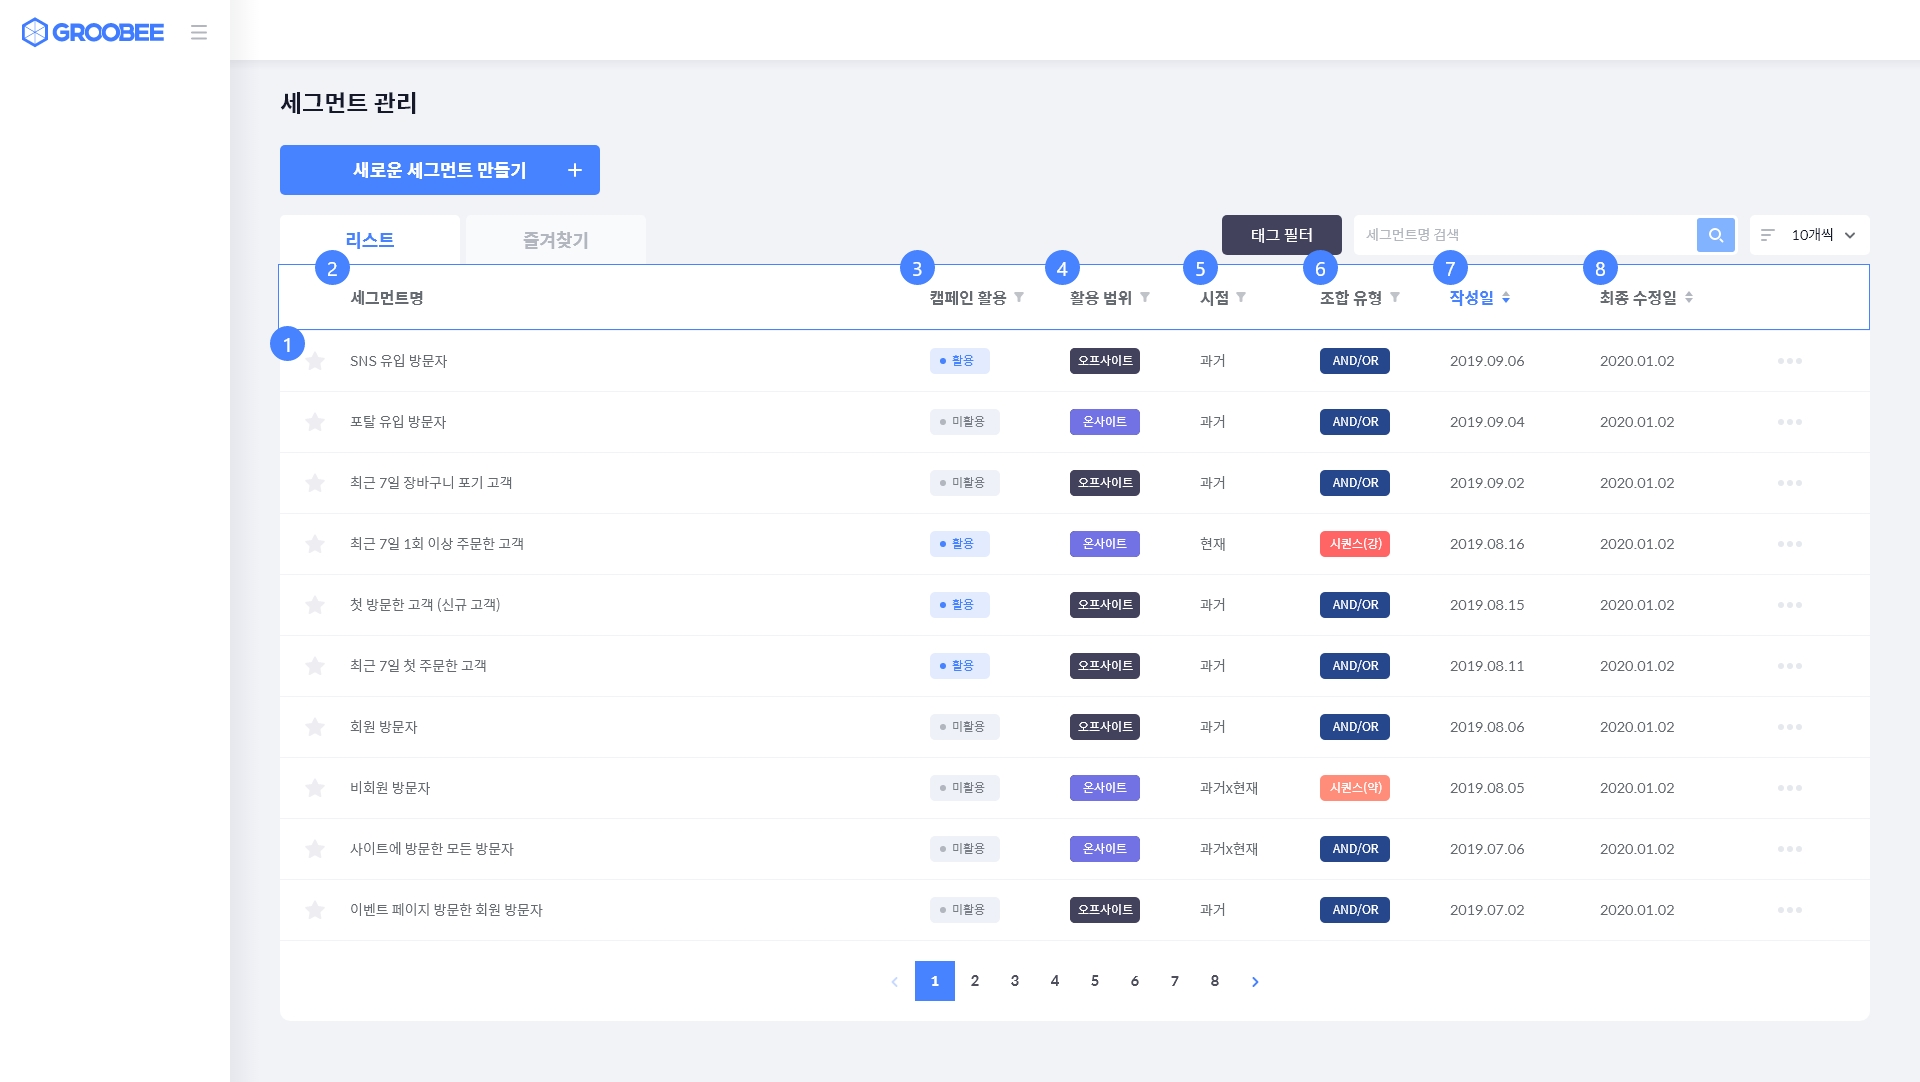Sort by 최종 수정일 arrows icon
Viewport: 1920px width, 1082px height.
(x=1689, y=297)
